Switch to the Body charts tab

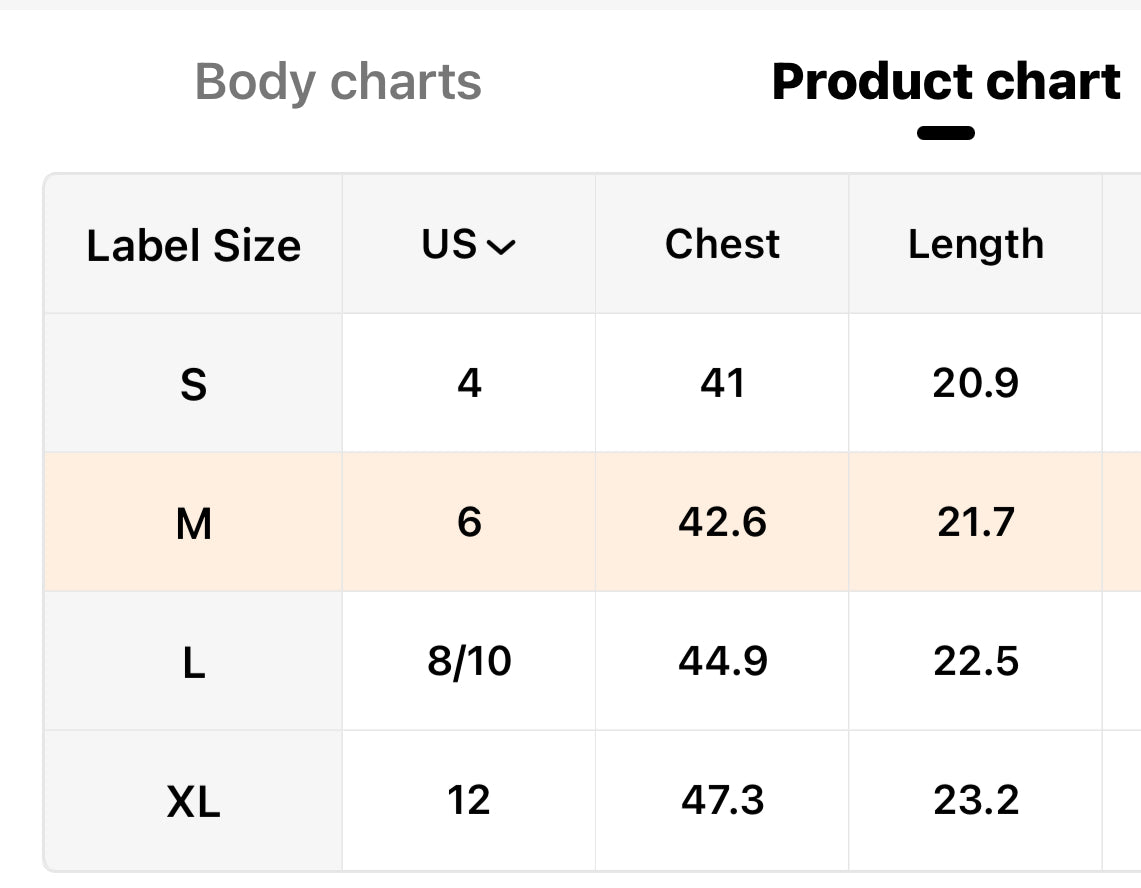[338, 82]
